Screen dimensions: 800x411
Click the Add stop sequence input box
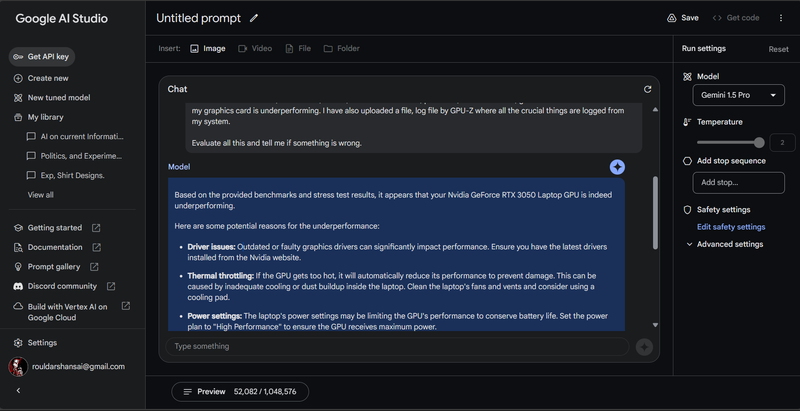point(738,183)
